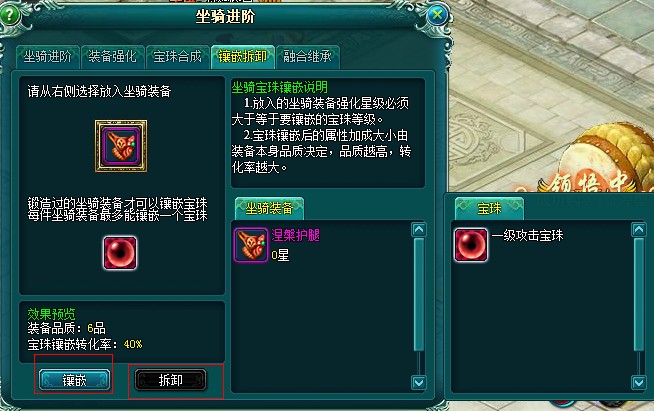This screenshot has width=654, height=411.
Task: Click equipment list scroll down arrow
Action: pyautogui.click(x=419, y=382)
